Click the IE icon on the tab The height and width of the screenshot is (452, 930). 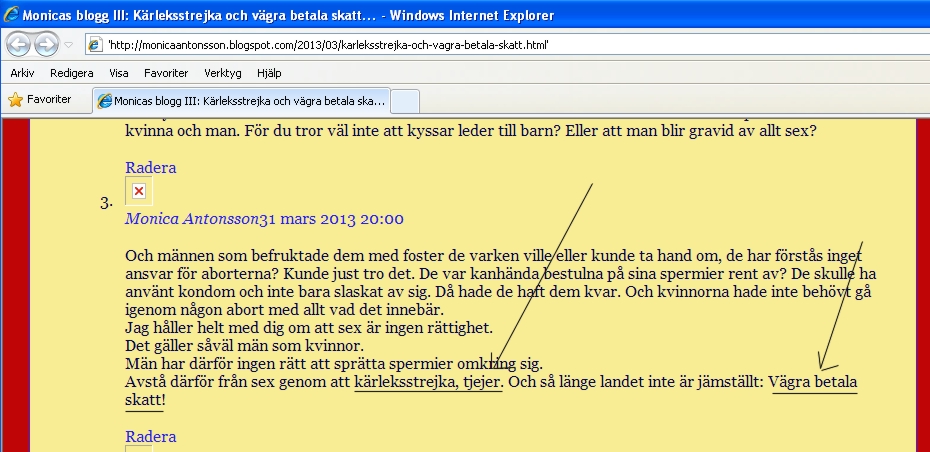105,101
